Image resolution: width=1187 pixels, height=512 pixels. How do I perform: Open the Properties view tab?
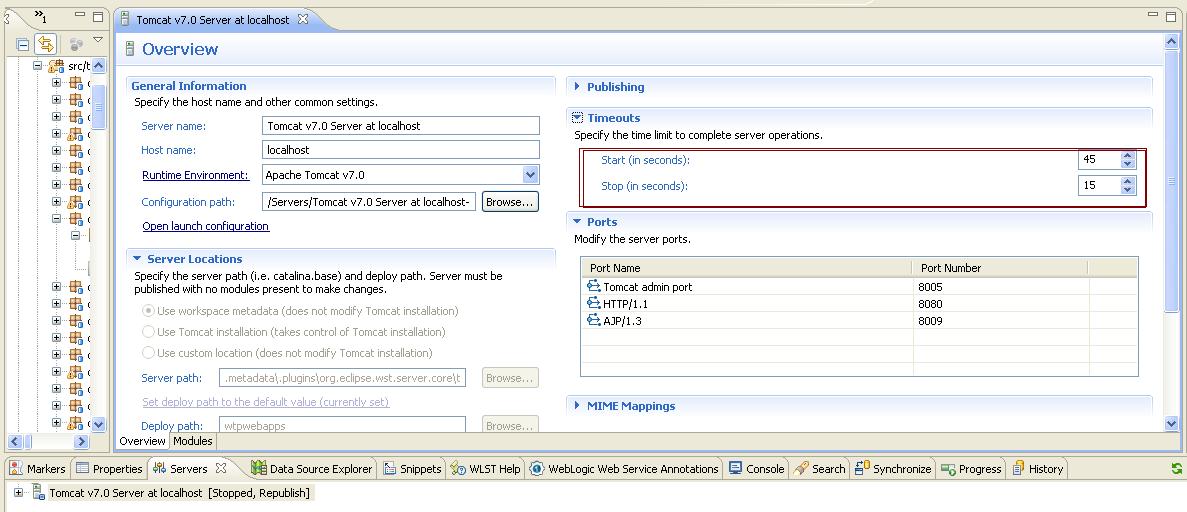tap(109, 469)
